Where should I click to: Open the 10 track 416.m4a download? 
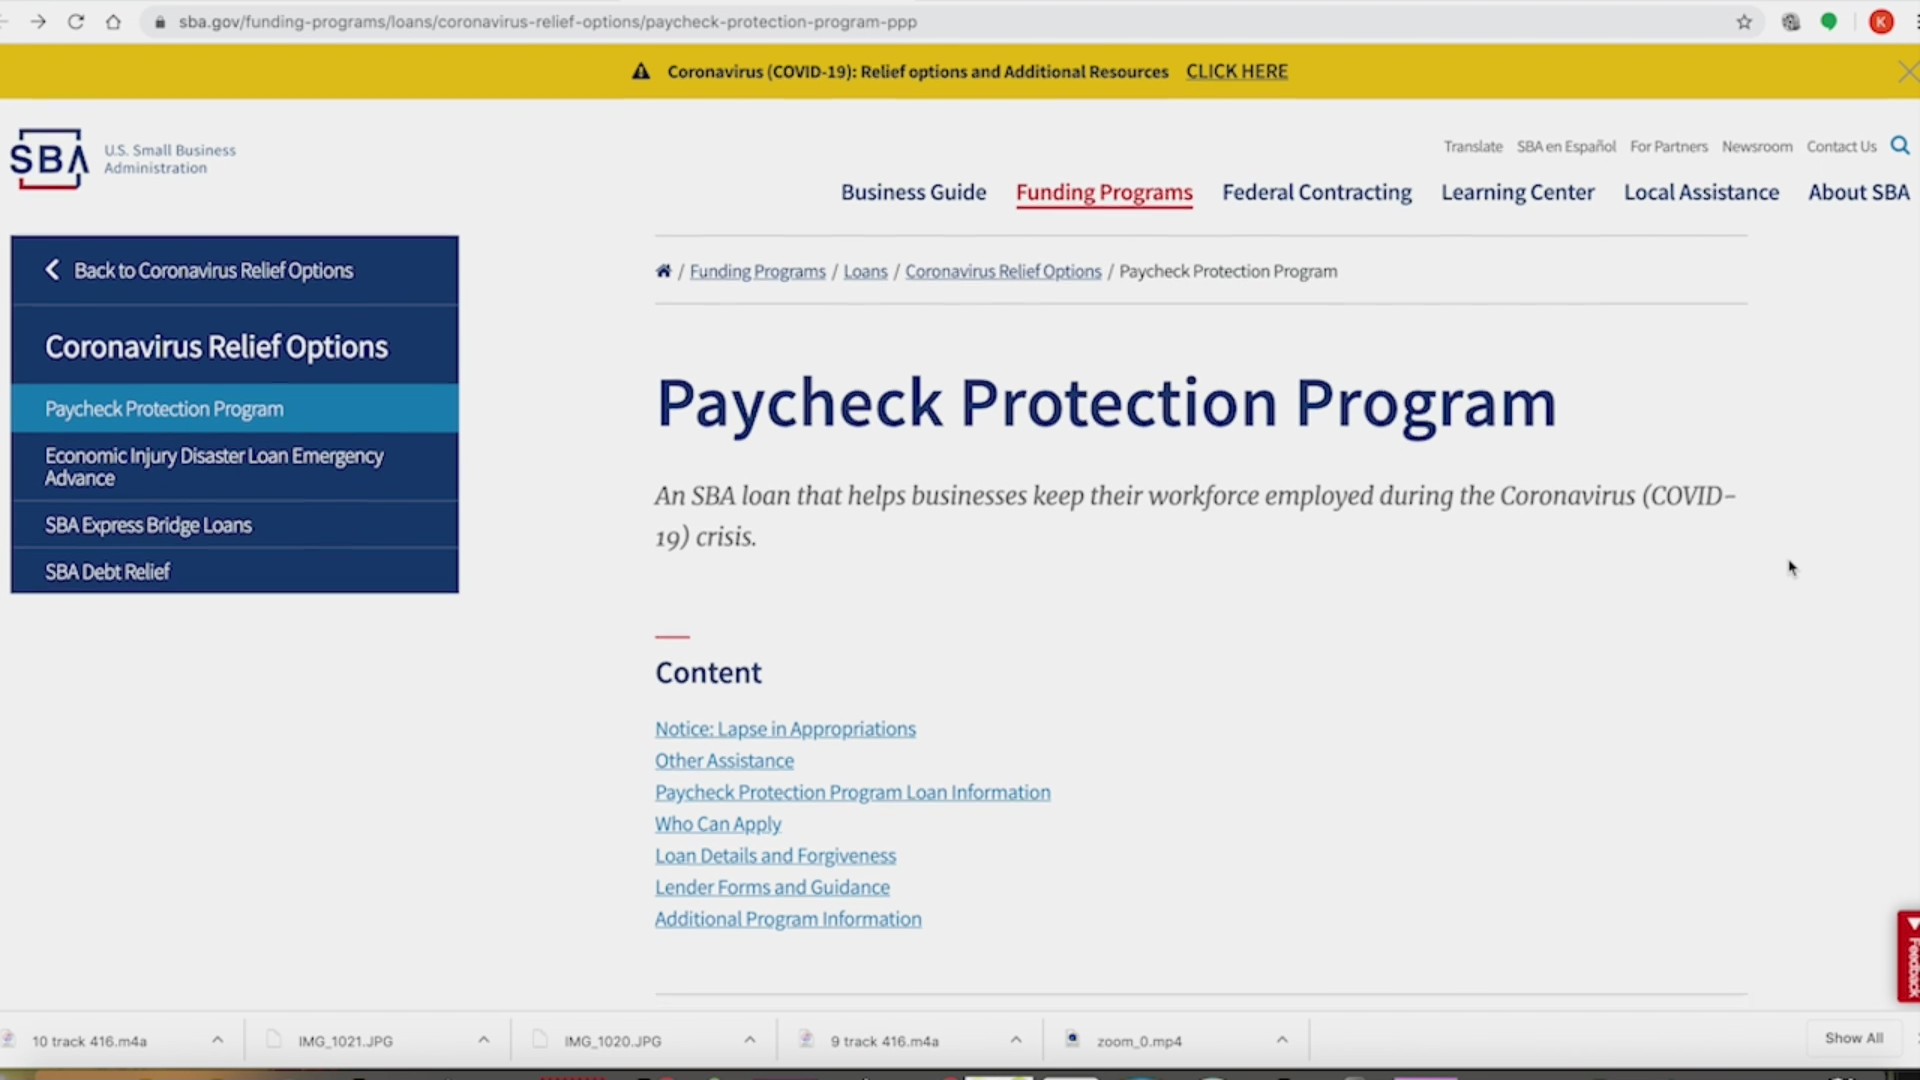(89, 1041)
